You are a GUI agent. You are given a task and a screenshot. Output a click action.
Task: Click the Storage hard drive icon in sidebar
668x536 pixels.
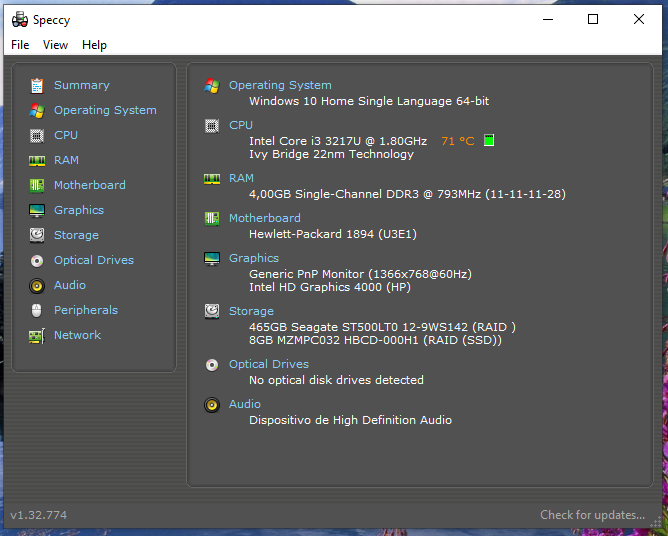pyautogui.click(x=37, y=235)
